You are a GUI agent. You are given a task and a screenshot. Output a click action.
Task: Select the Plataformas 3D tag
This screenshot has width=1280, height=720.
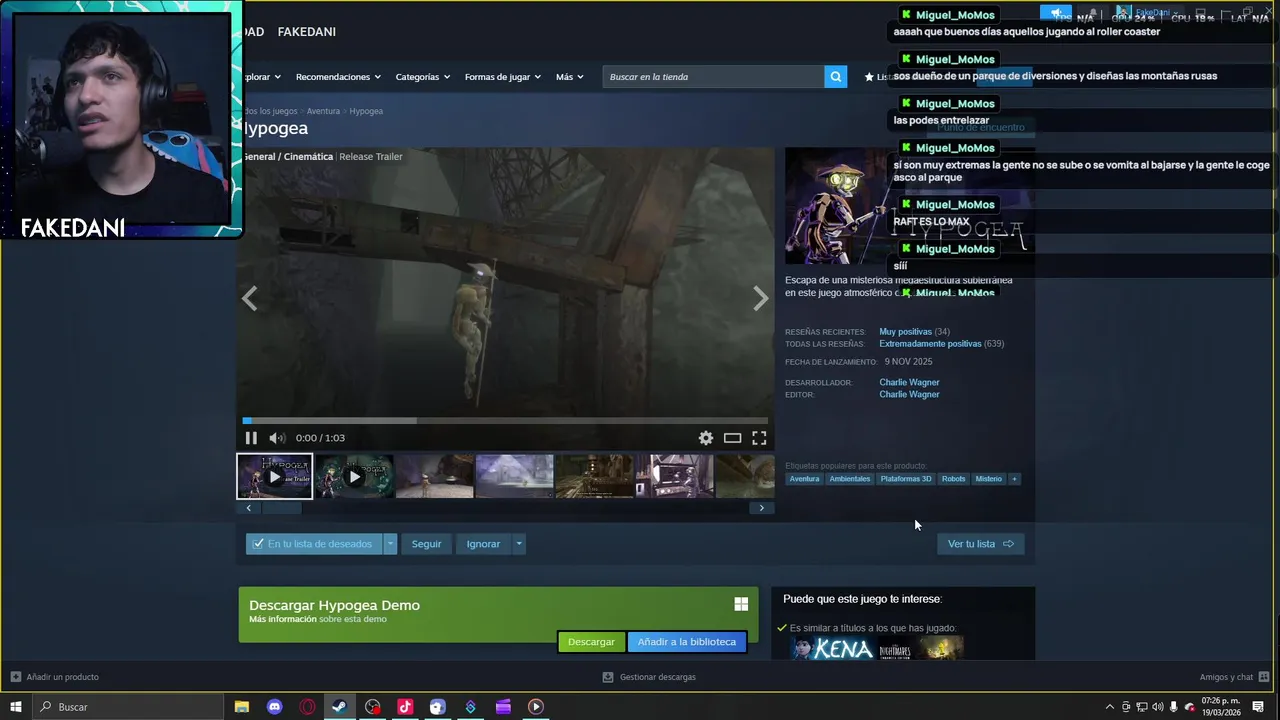click(906, 479)
